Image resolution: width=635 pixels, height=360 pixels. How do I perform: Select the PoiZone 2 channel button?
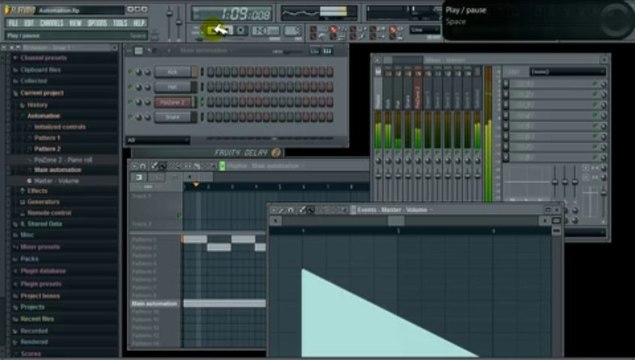coord(173,102)
